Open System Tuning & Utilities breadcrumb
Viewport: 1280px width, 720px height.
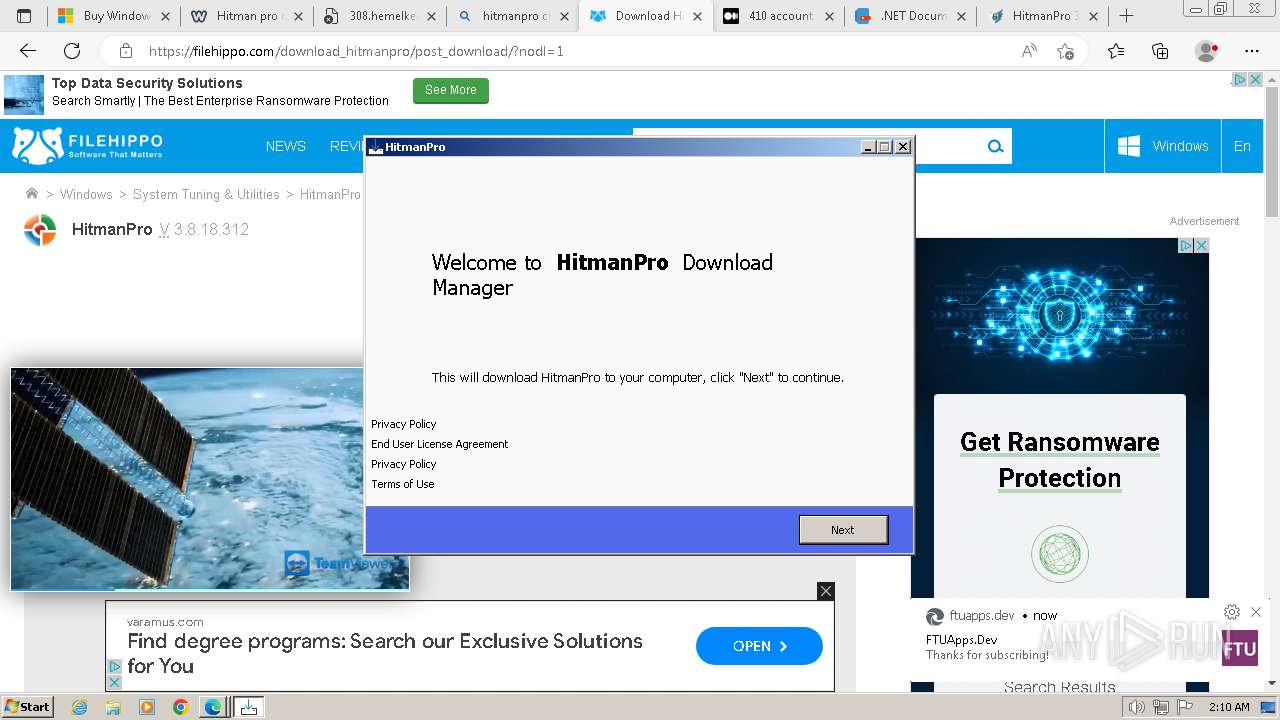point(206,194)
